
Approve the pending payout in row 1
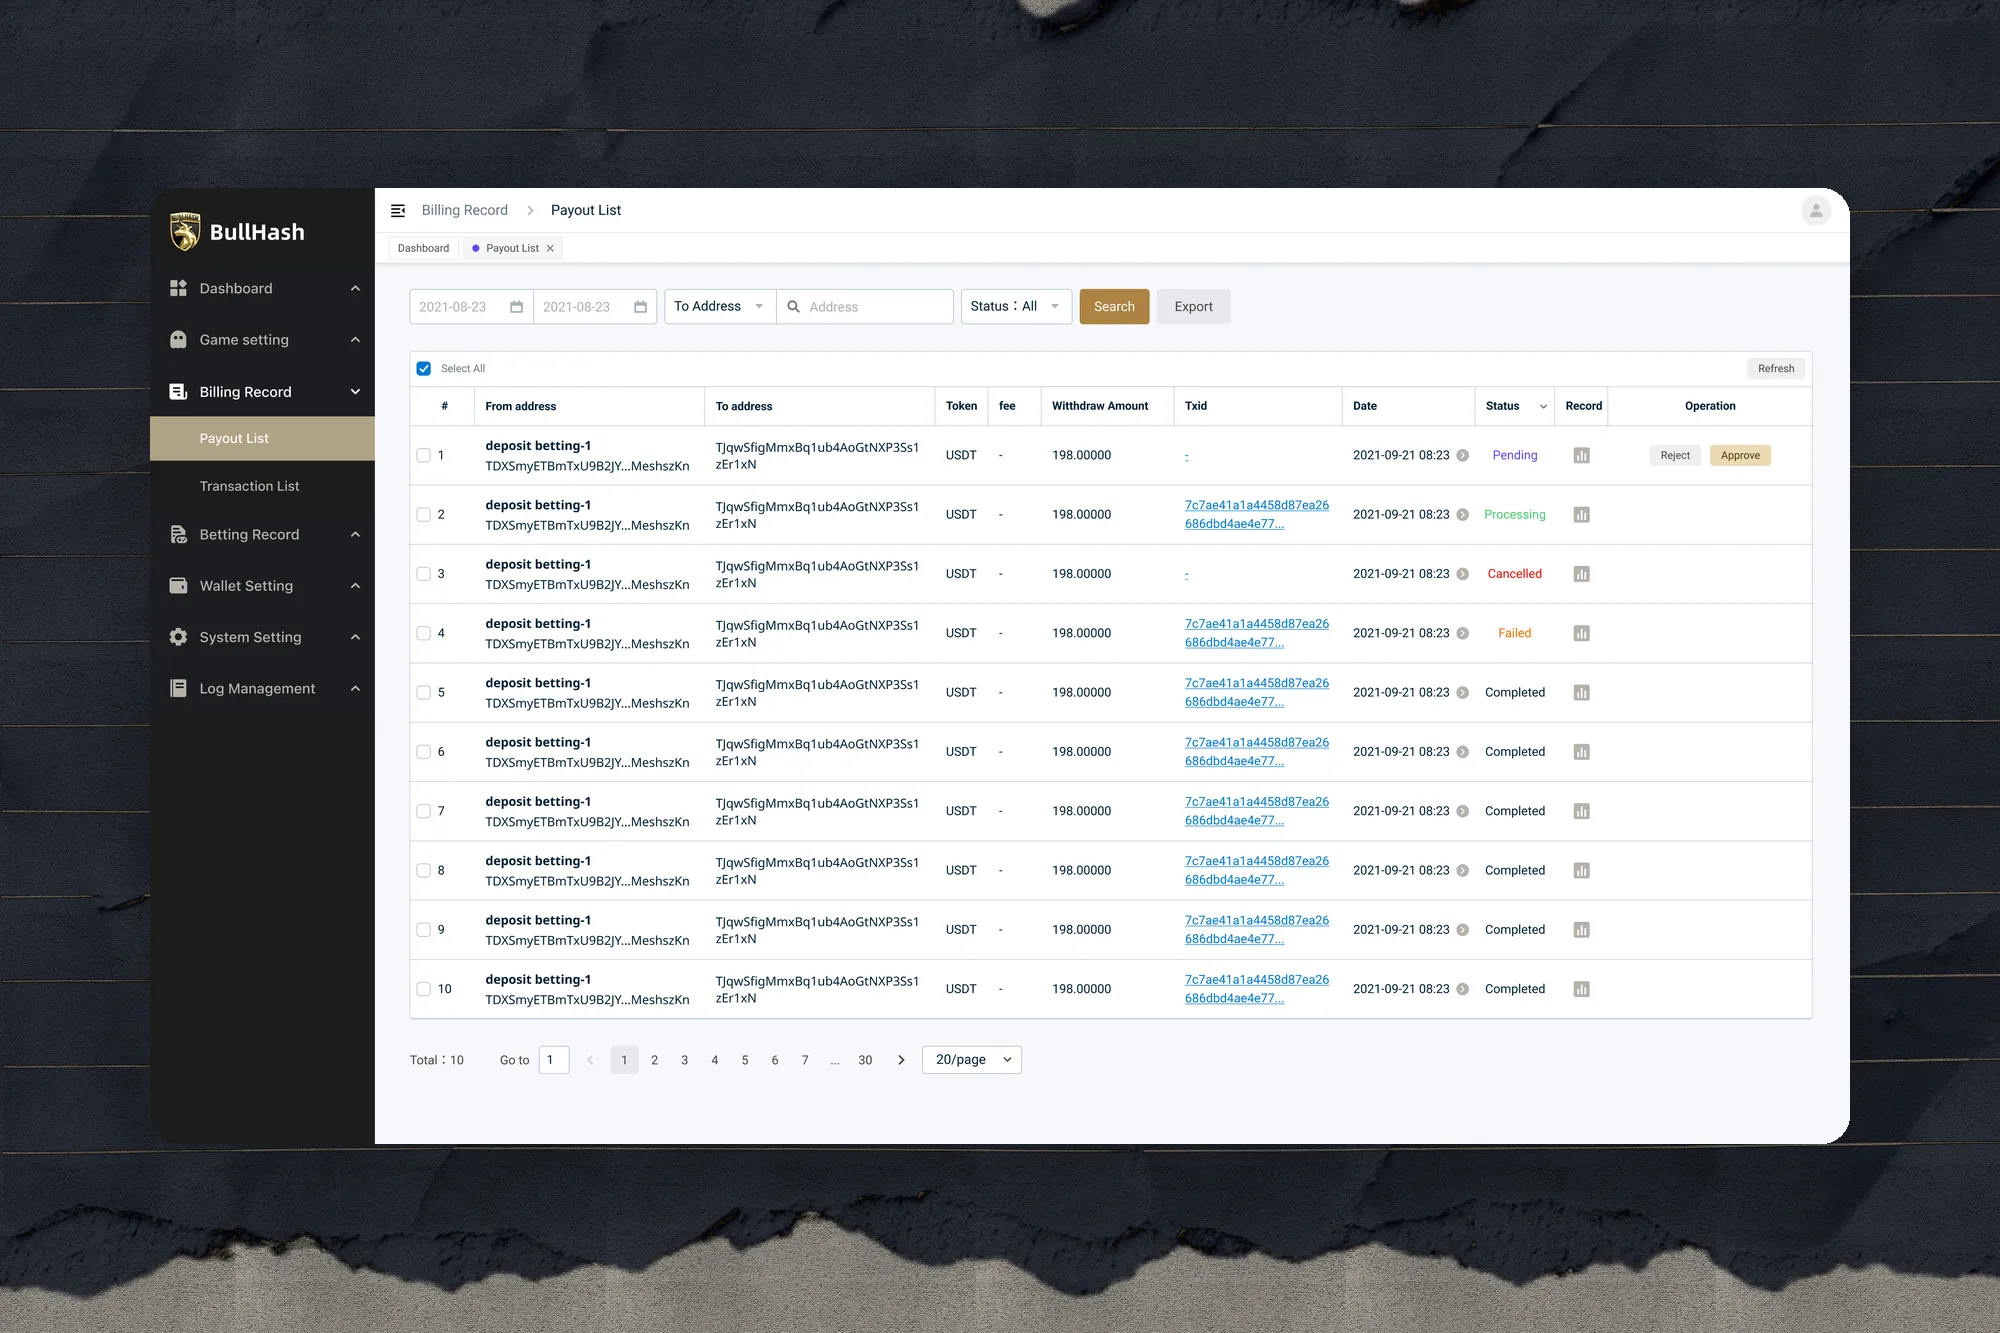click(x=1740, y=456)
